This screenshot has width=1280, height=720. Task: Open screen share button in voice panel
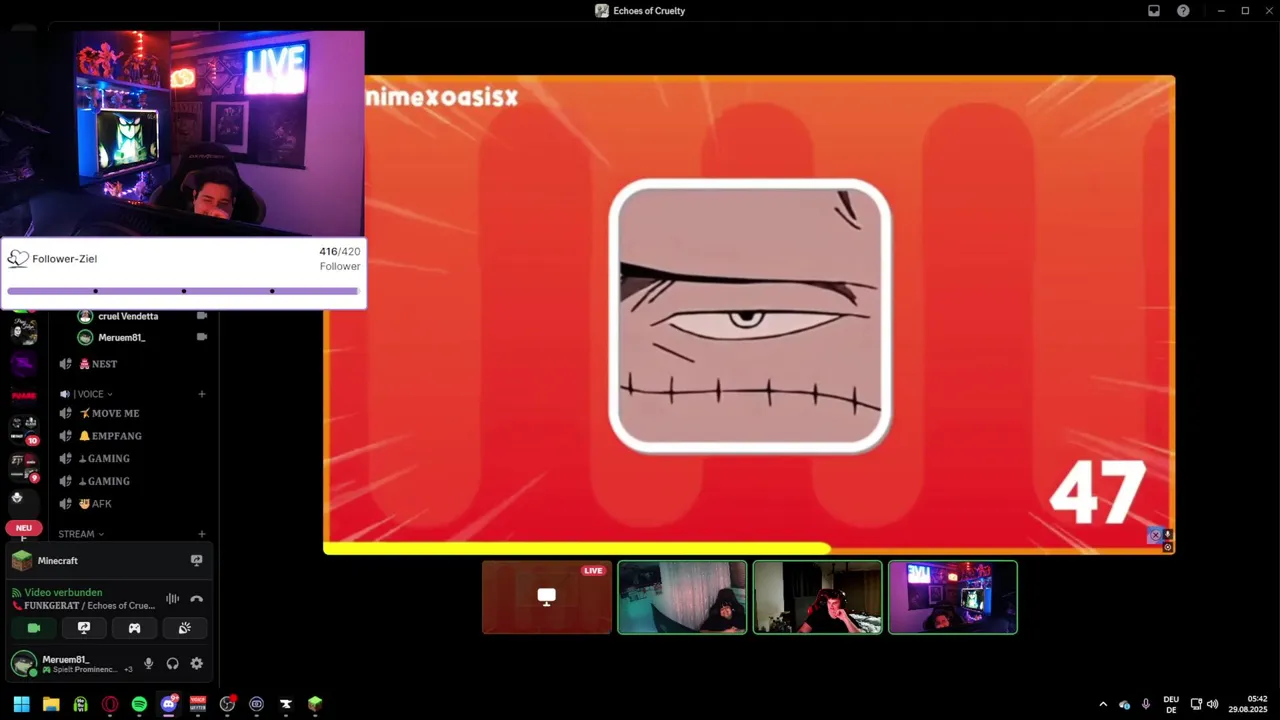point(84,628)
